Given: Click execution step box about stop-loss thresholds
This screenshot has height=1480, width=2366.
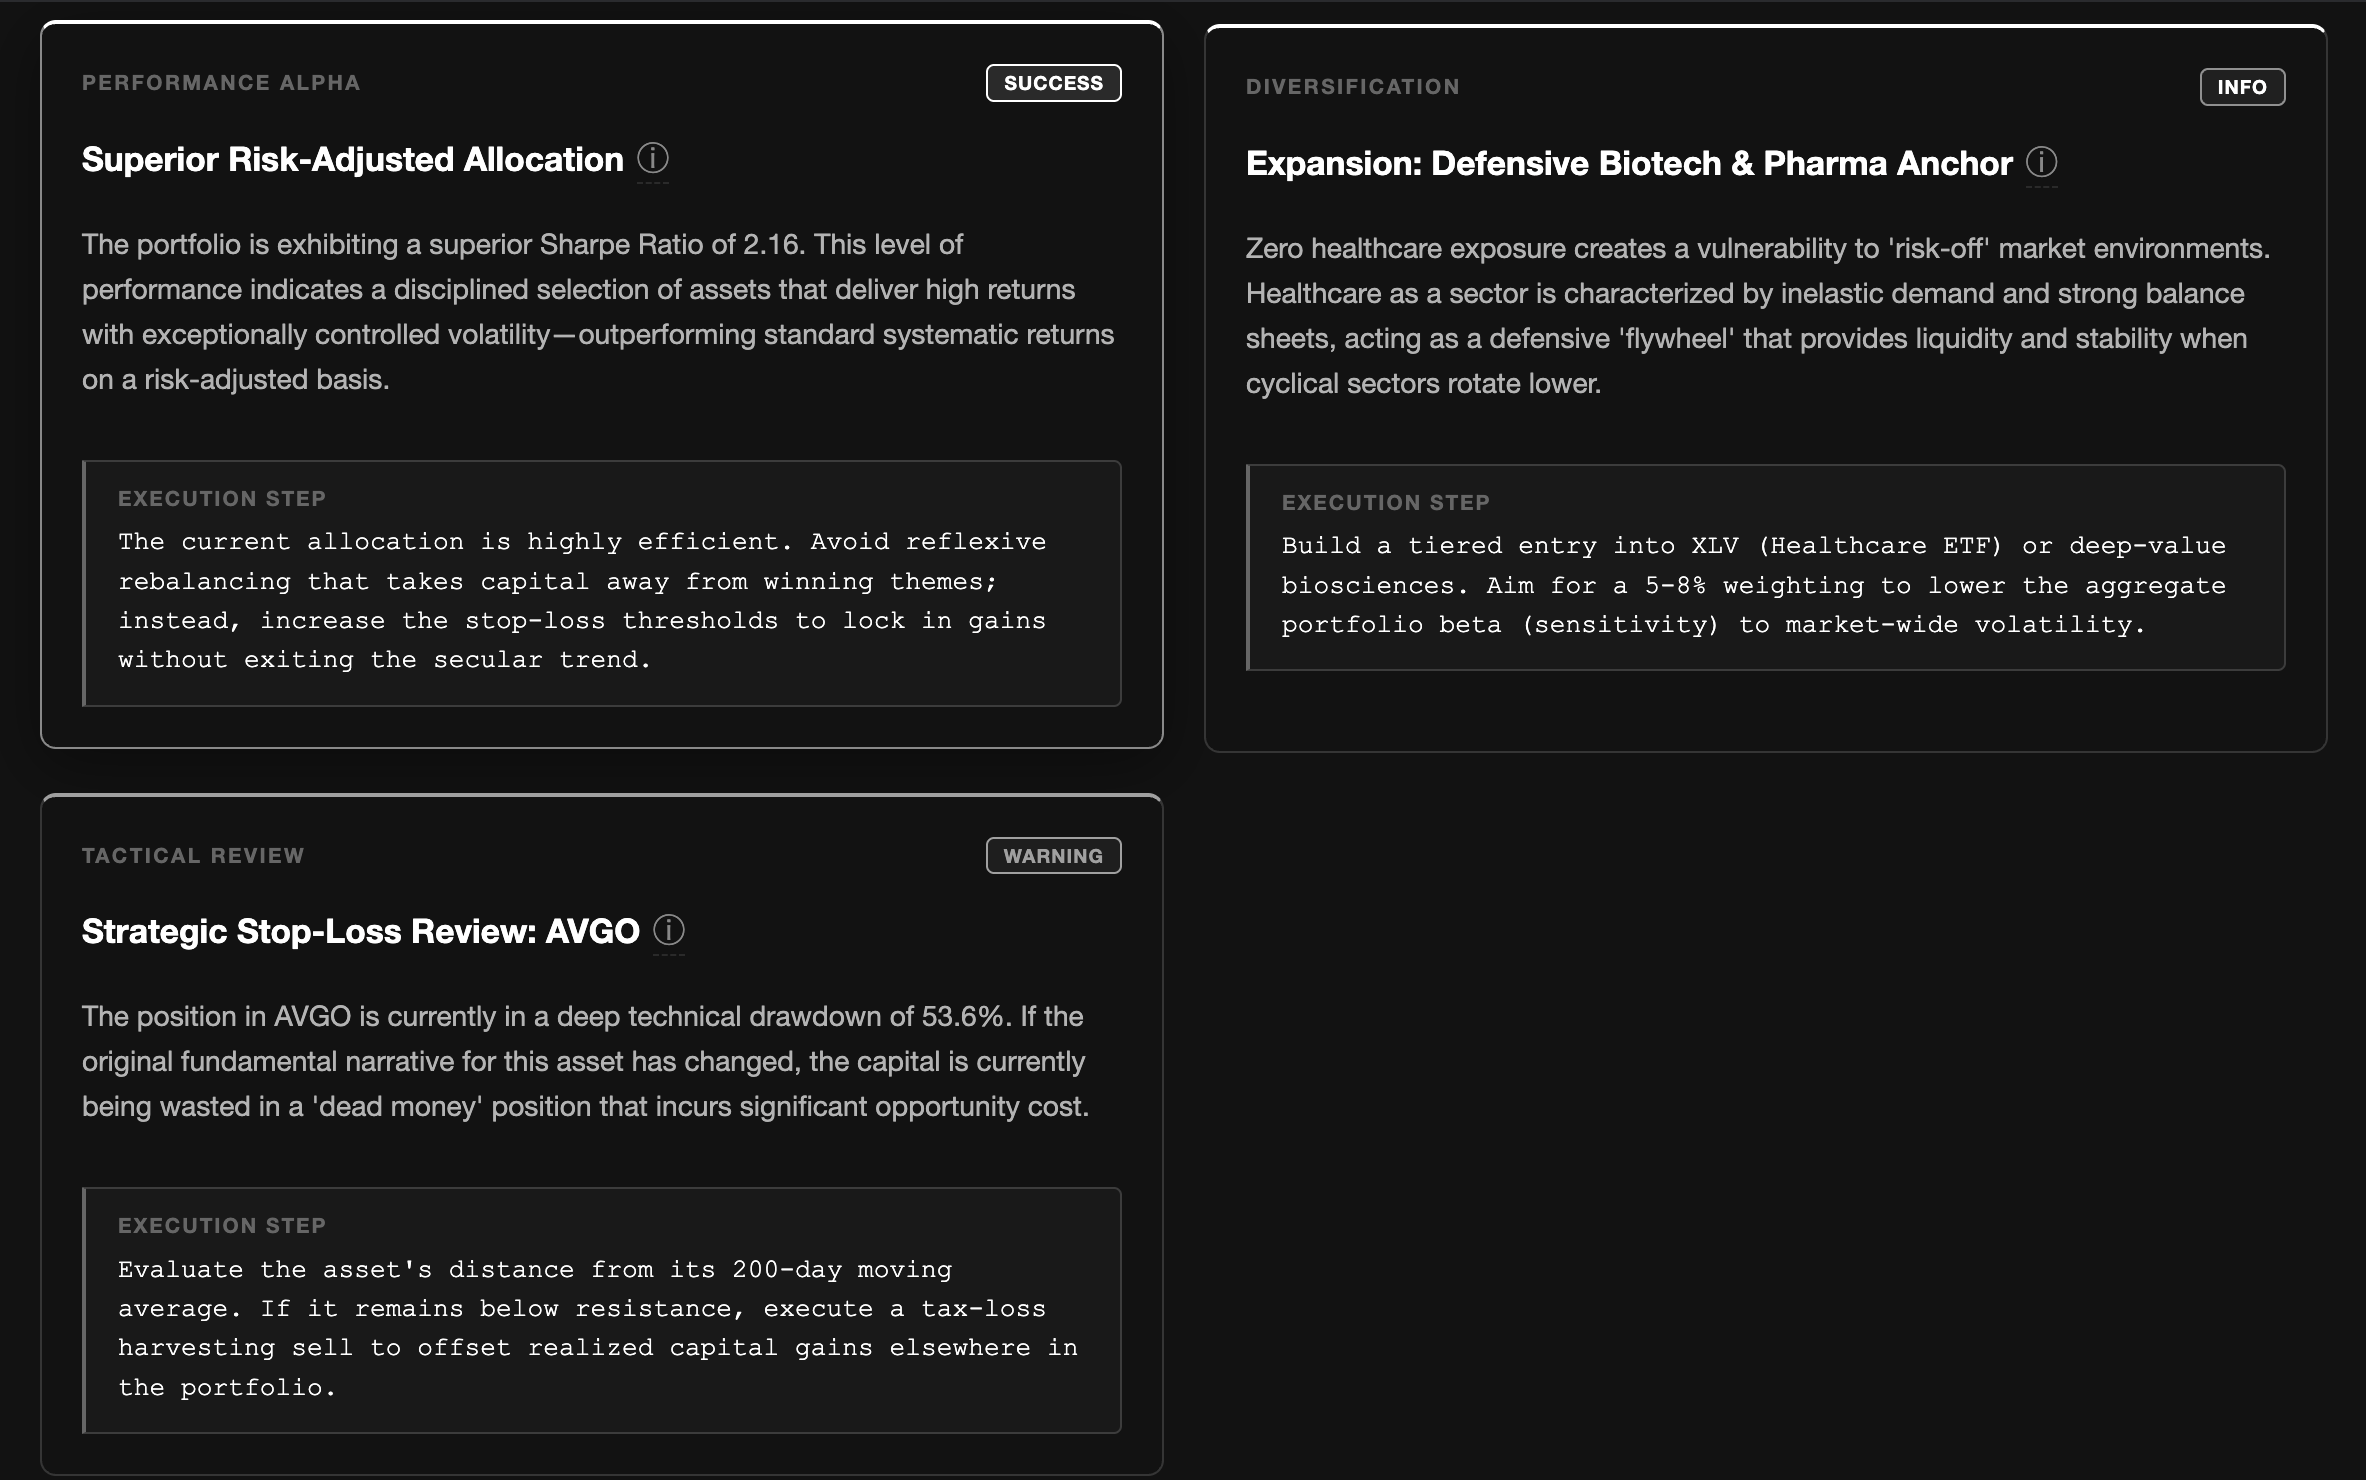Looking at the screenshot, I should tap(602, 600).
